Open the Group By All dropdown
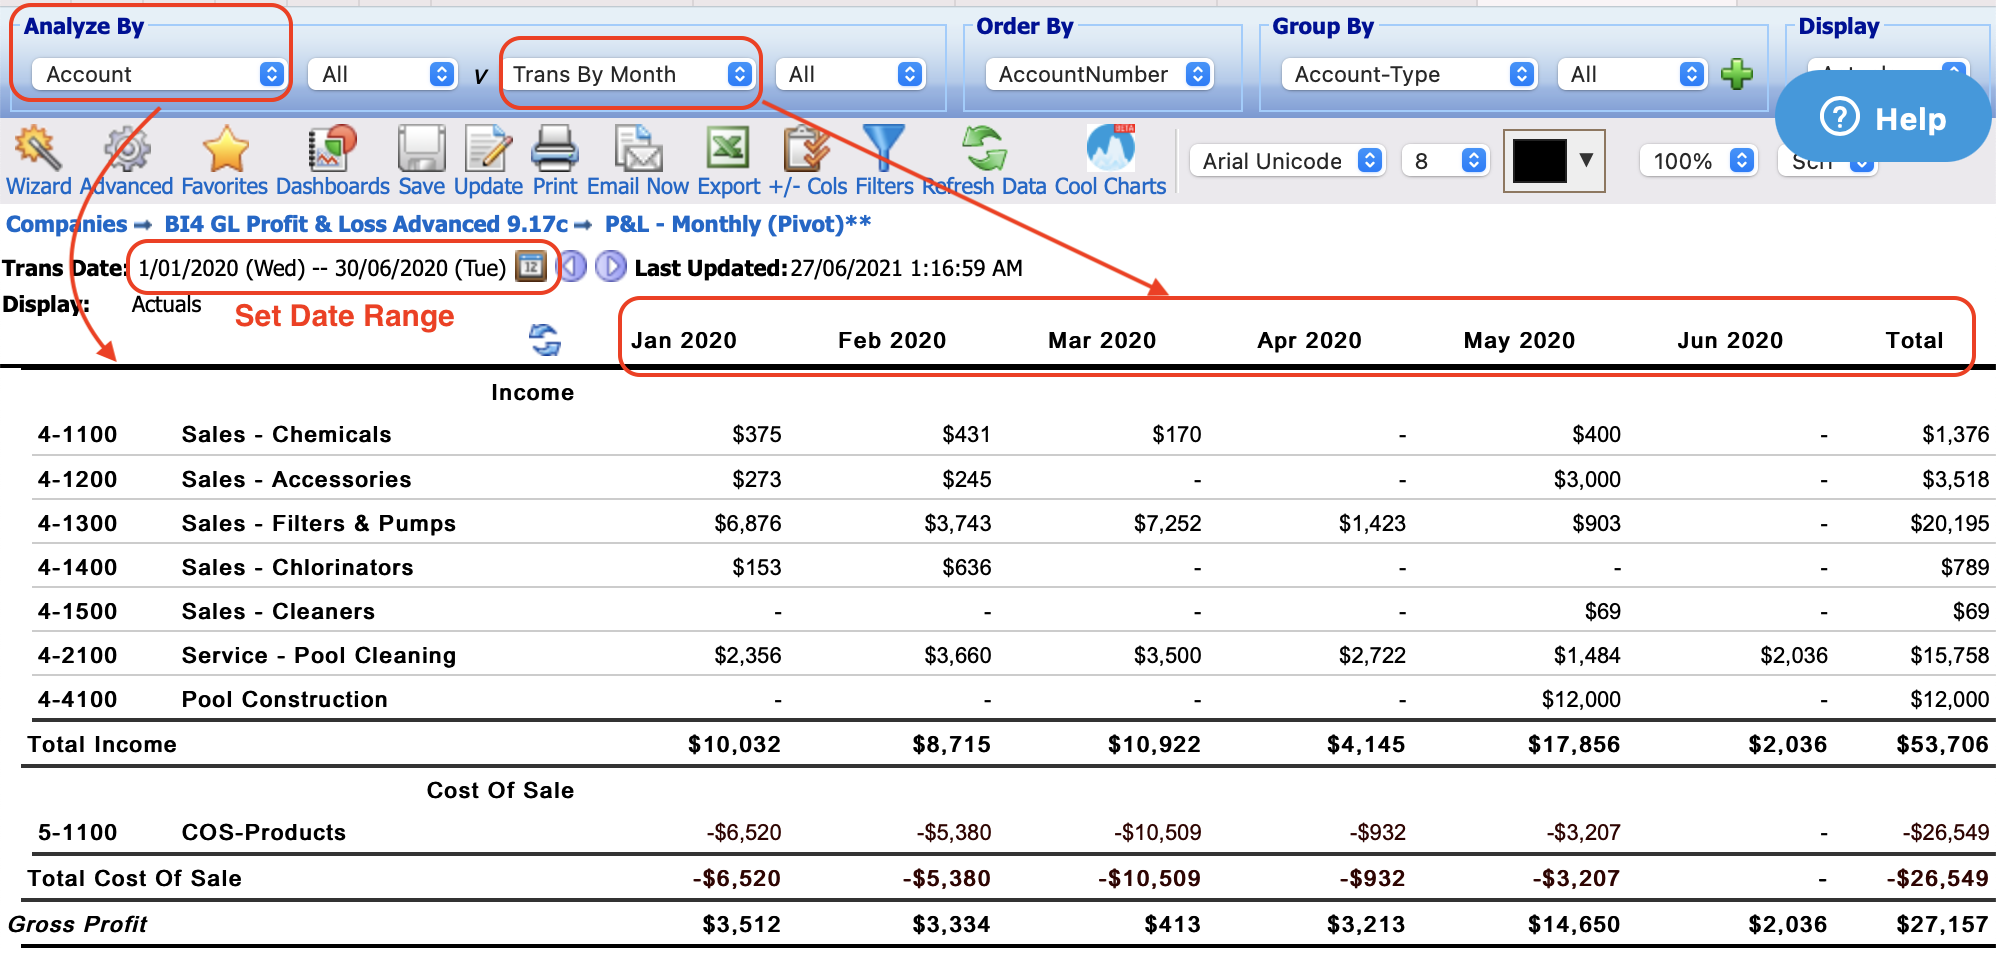1996x954 pixels. click(x=1631, y=74)
